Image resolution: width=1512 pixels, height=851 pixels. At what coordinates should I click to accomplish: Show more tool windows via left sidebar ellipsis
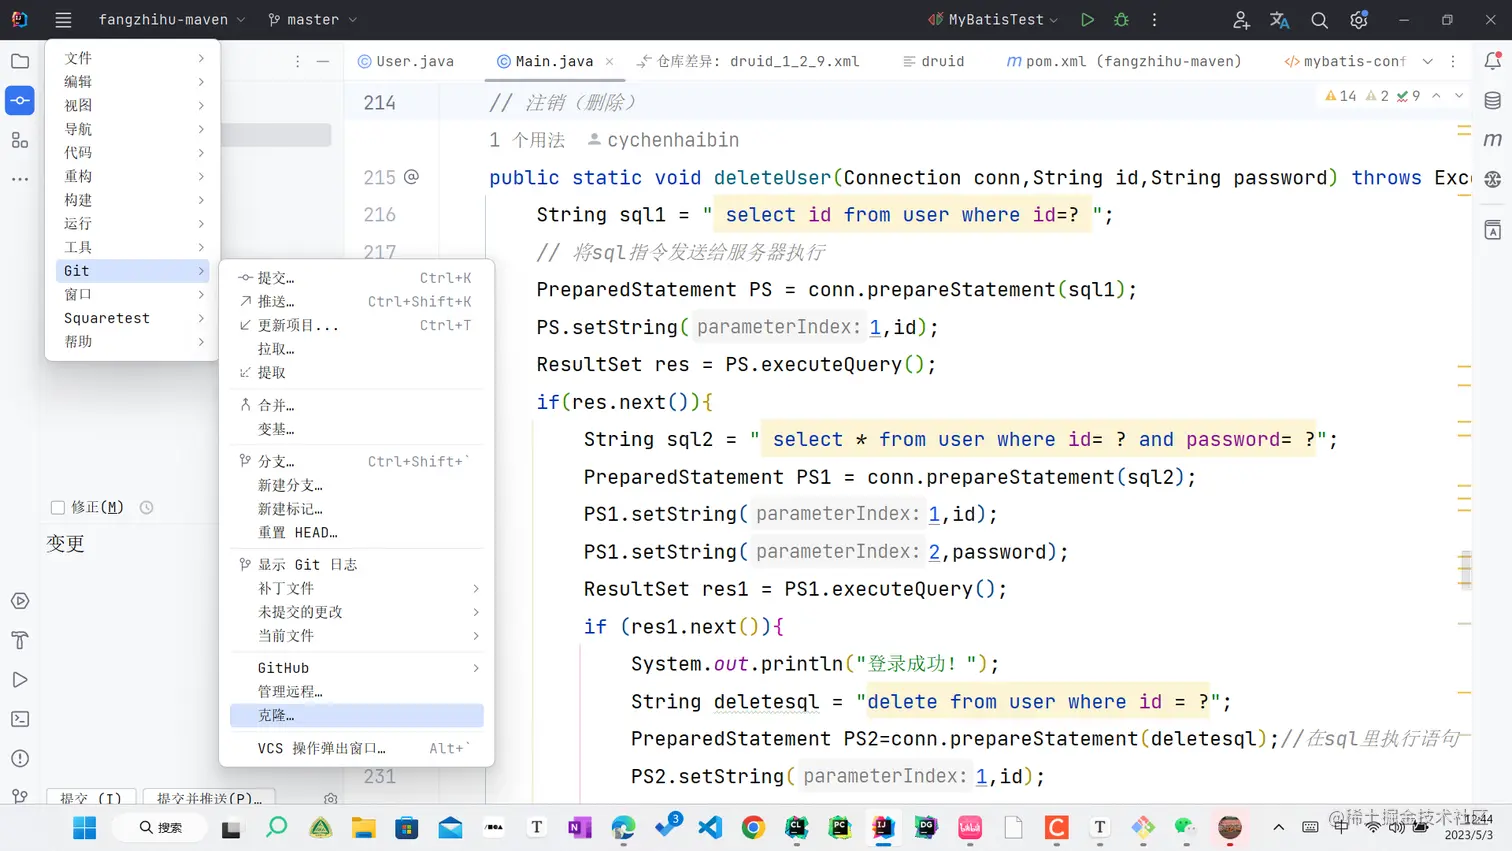[x=20, y=179]
